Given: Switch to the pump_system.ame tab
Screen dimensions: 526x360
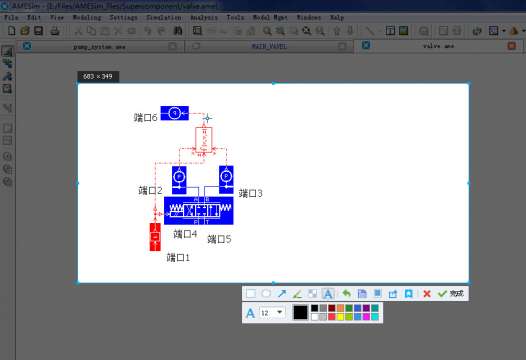Looking at the screenshot, I should pyautogui.click(x=99, y=47).
